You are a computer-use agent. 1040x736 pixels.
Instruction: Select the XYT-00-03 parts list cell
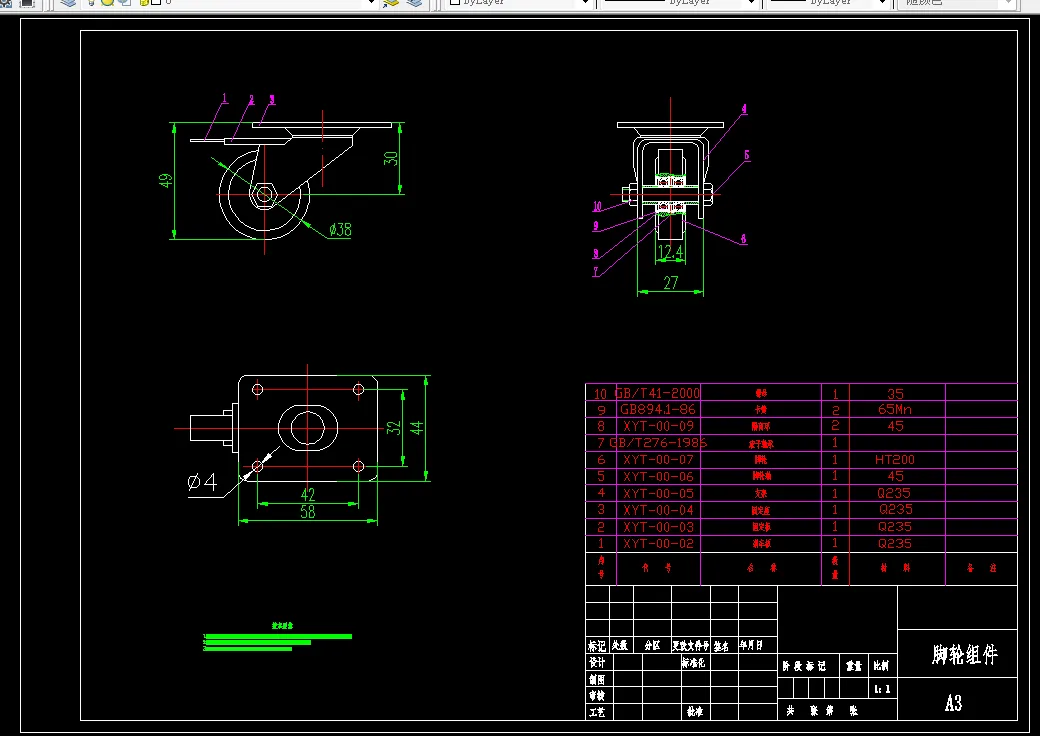(x=658, y=527)
